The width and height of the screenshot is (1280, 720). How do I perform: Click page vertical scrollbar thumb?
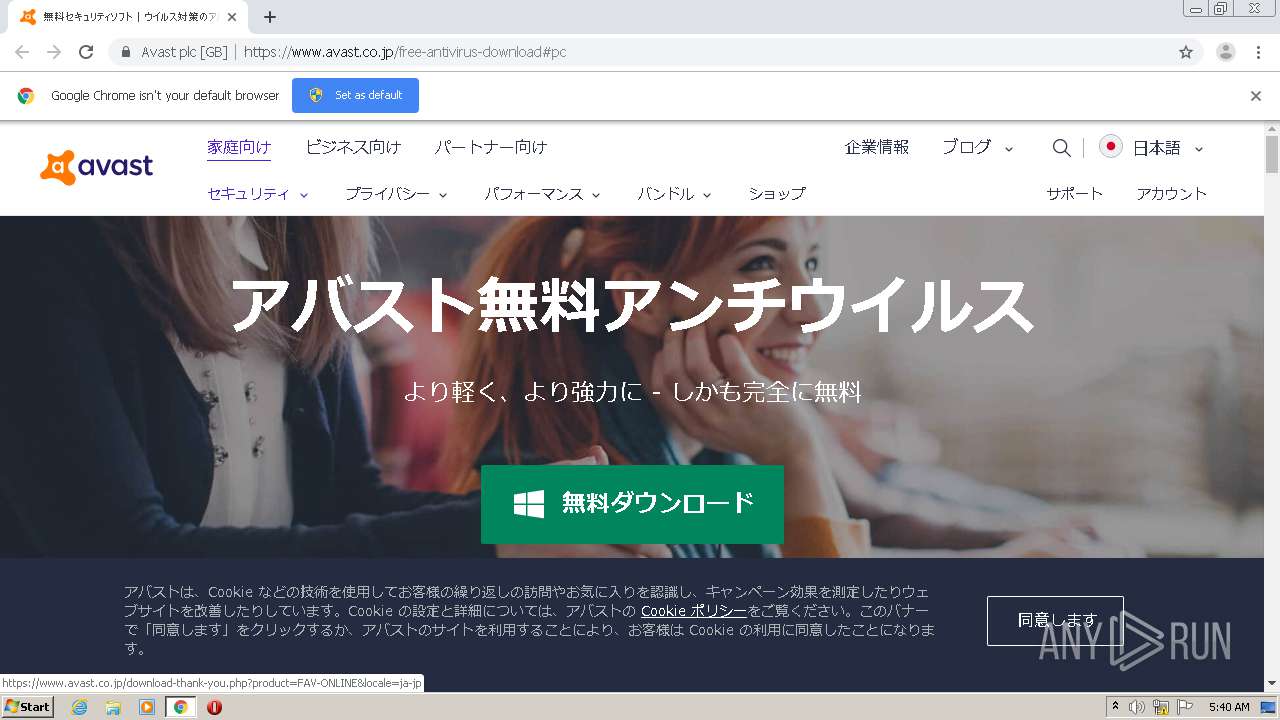point(1272,153)
